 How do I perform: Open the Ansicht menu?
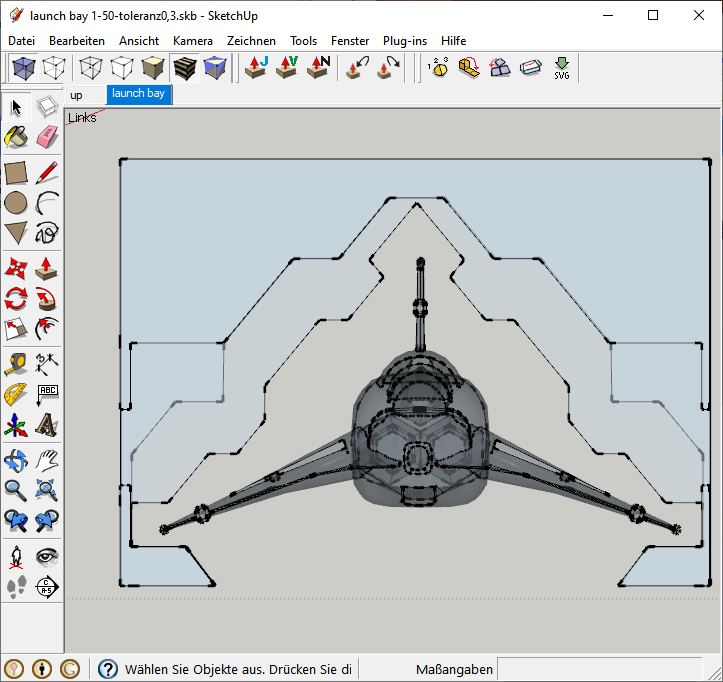[x=139, y=41]
